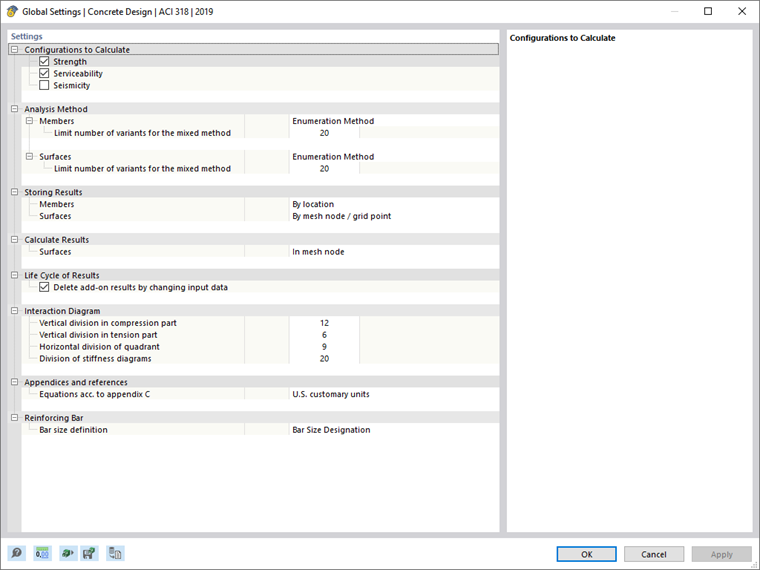The height and width of the screenshot is (570, 760).
Task: Collapse the Reinforcing Bar section
Action: point(15,418)
